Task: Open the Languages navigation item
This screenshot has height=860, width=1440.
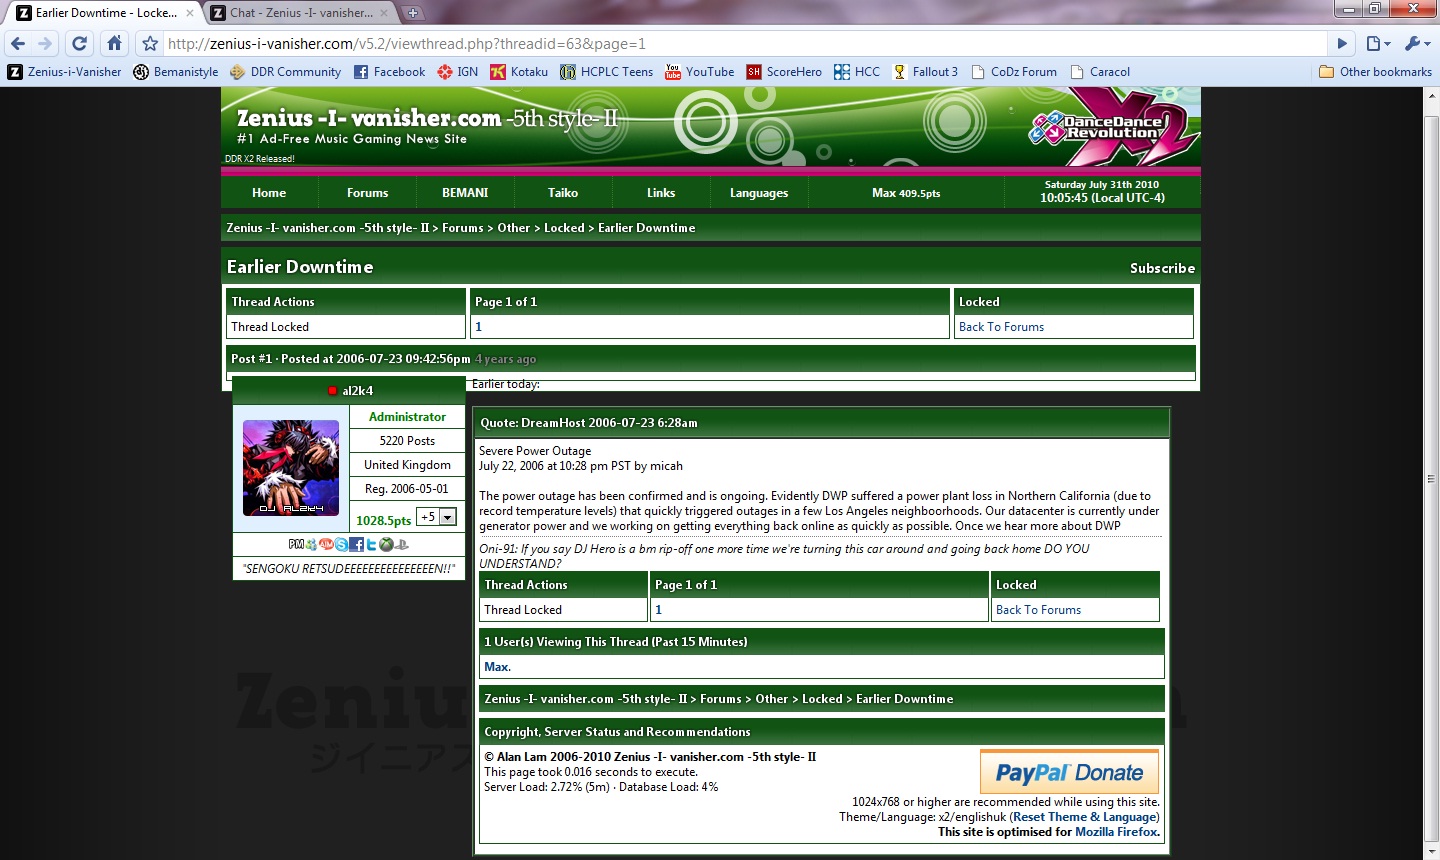Action: coord(759,193)
